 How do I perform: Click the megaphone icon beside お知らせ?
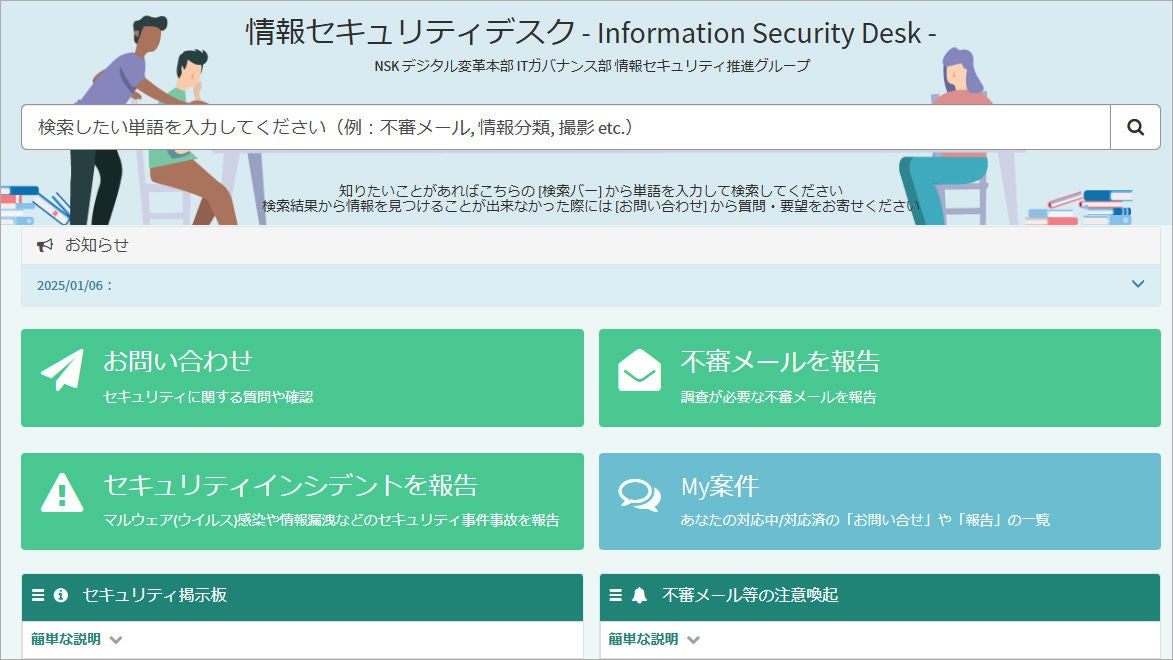pyautogui.click(x=44, y=245)
